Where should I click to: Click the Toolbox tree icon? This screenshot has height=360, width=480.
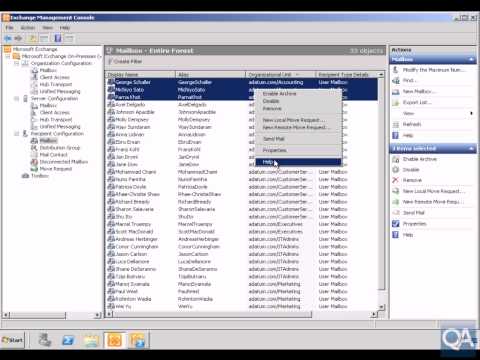[25, 176]
